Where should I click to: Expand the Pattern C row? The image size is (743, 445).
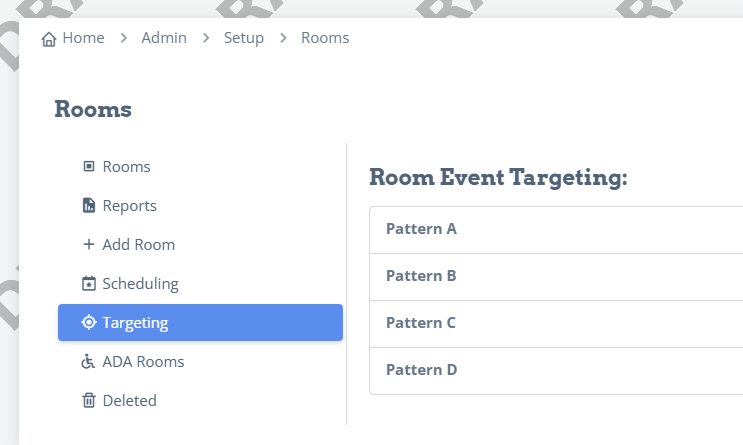point(556,324)
